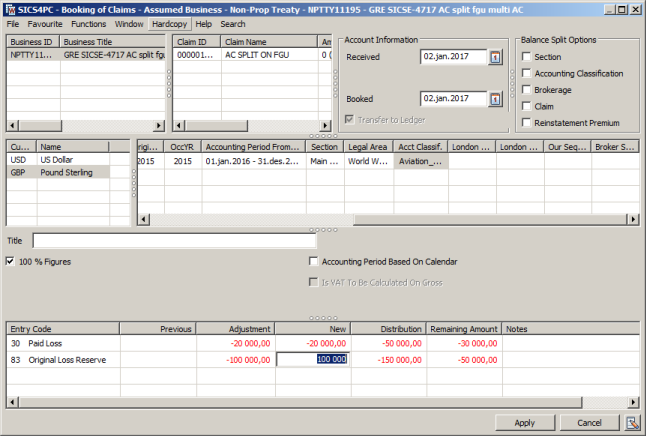
Task: Click the Paid Loss -20 000,00 New cell
Action: click(x=313, y=343)
